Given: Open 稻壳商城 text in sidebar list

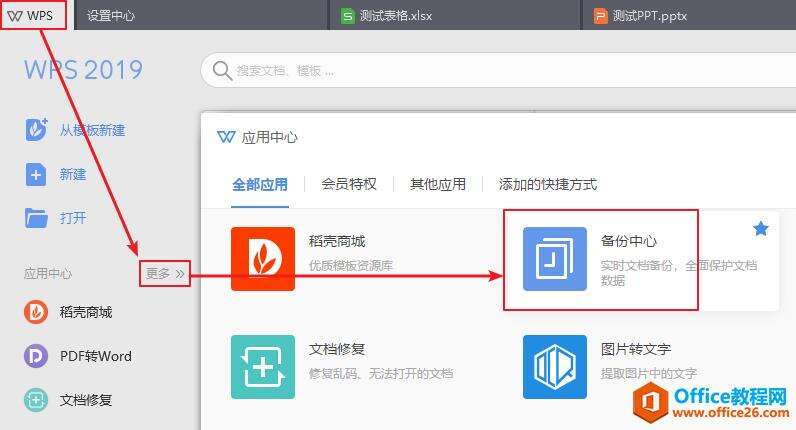Looking at the screenshot, I should (86, 312).
